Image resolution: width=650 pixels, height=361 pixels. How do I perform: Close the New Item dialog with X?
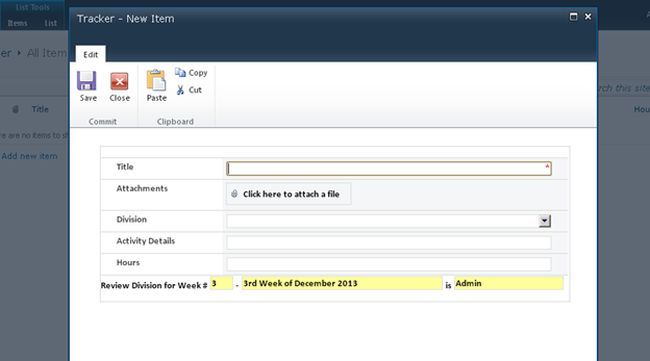pyautogui.click(x=588, y=17)
